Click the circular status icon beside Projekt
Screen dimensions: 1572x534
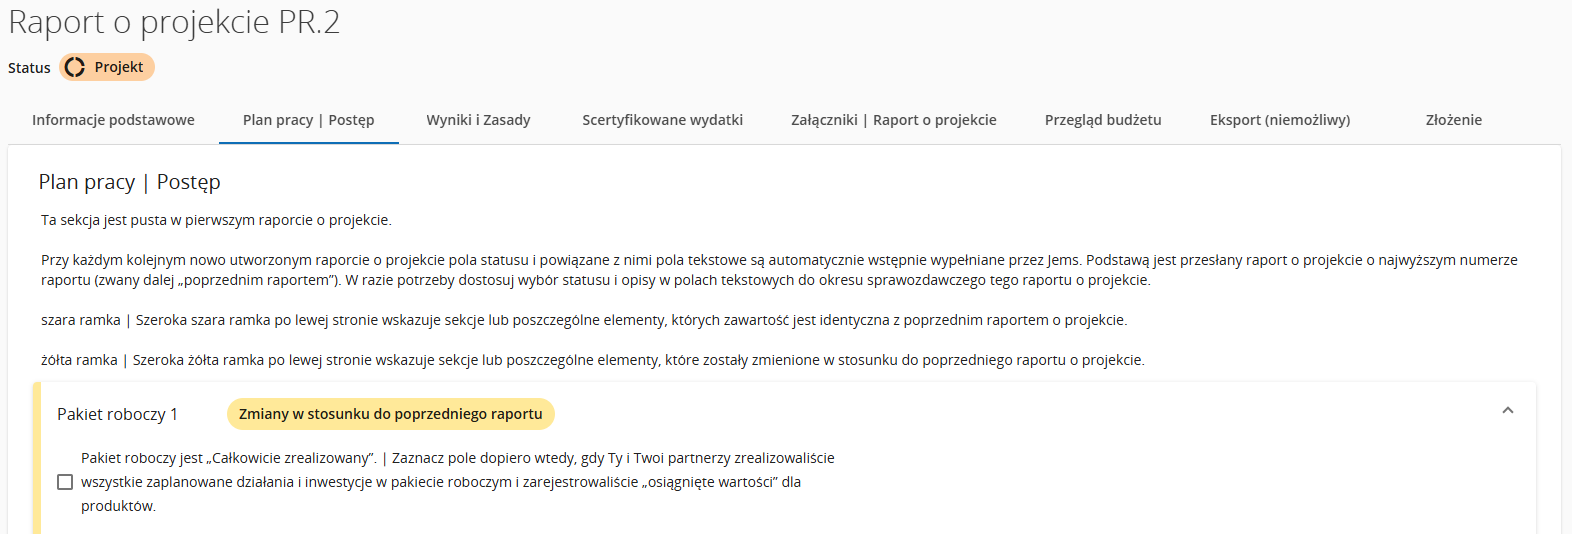(75, 67)
